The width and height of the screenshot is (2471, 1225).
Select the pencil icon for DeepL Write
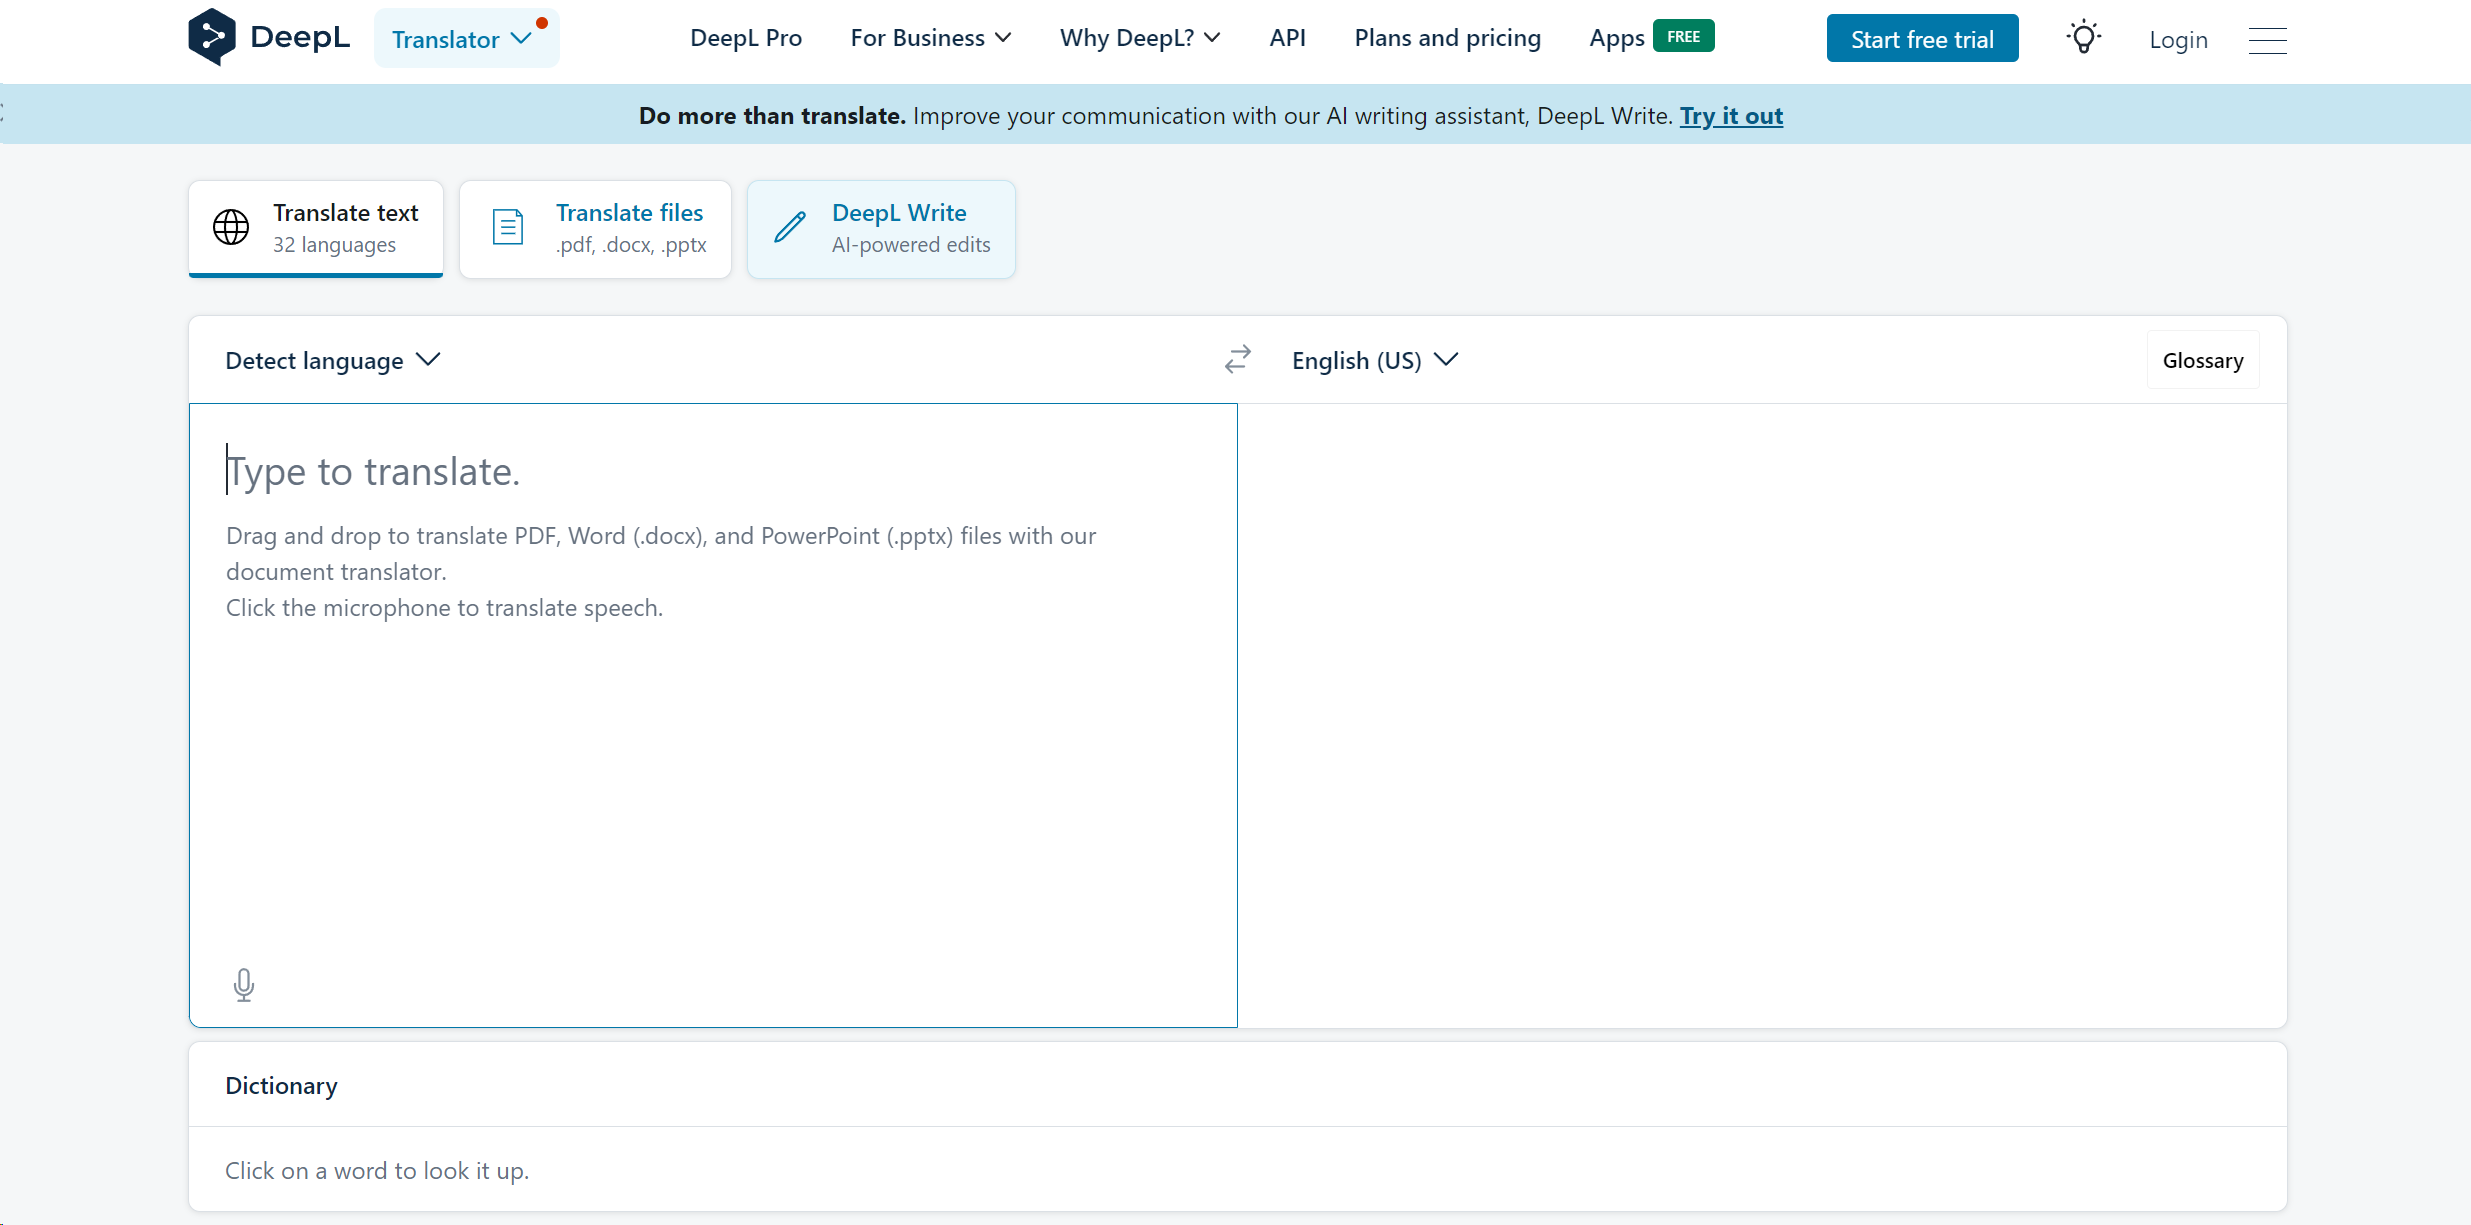[x=789, y=227]
